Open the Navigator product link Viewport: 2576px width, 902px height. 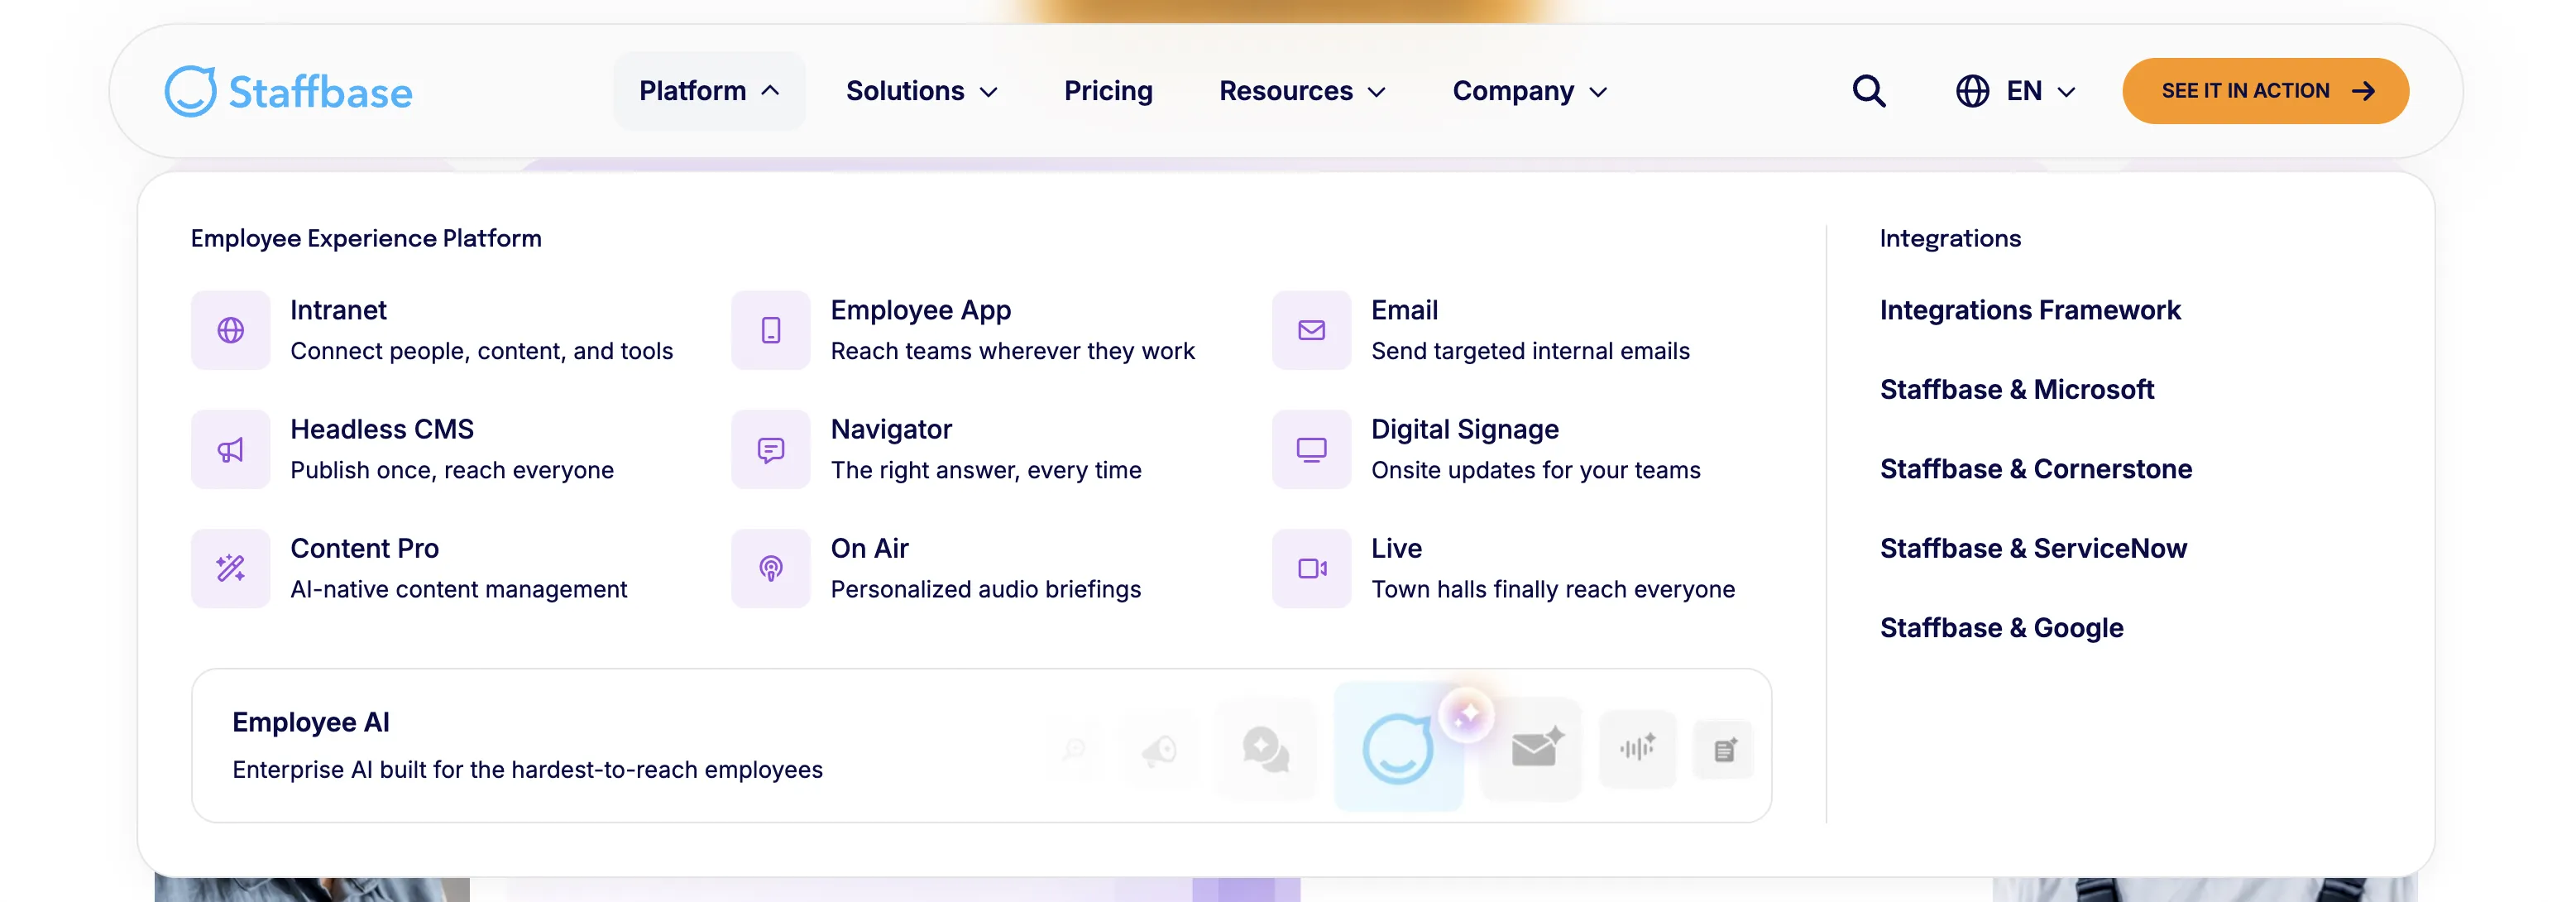pos(891,429)
